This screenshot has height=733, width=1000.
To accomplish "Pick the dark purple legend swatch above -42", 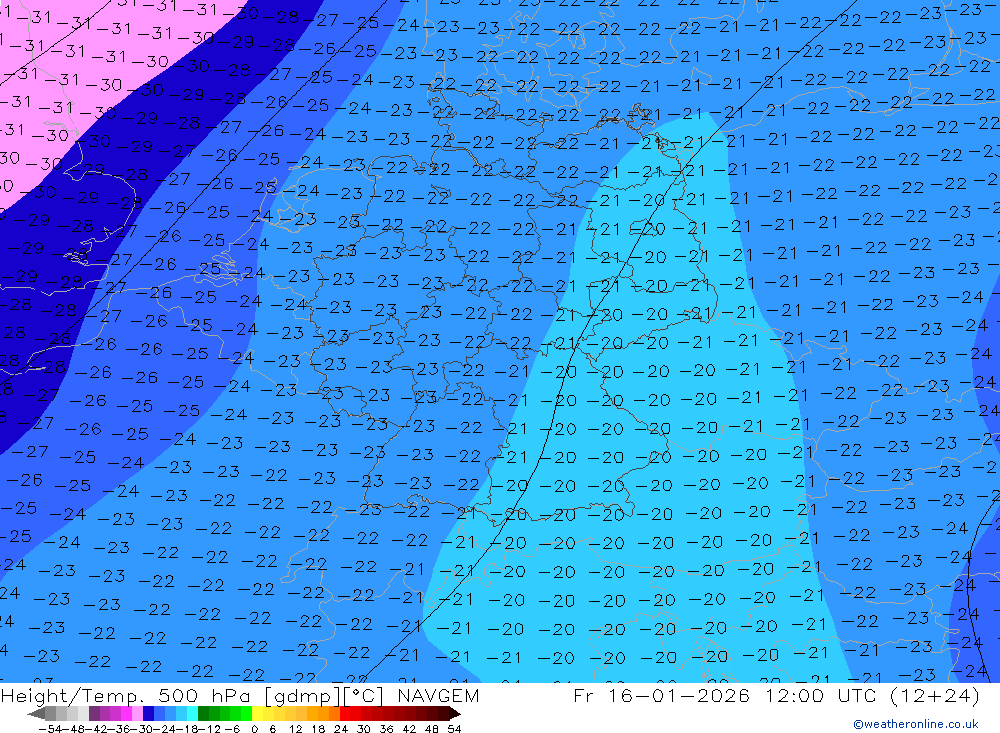I will [94, 713].
